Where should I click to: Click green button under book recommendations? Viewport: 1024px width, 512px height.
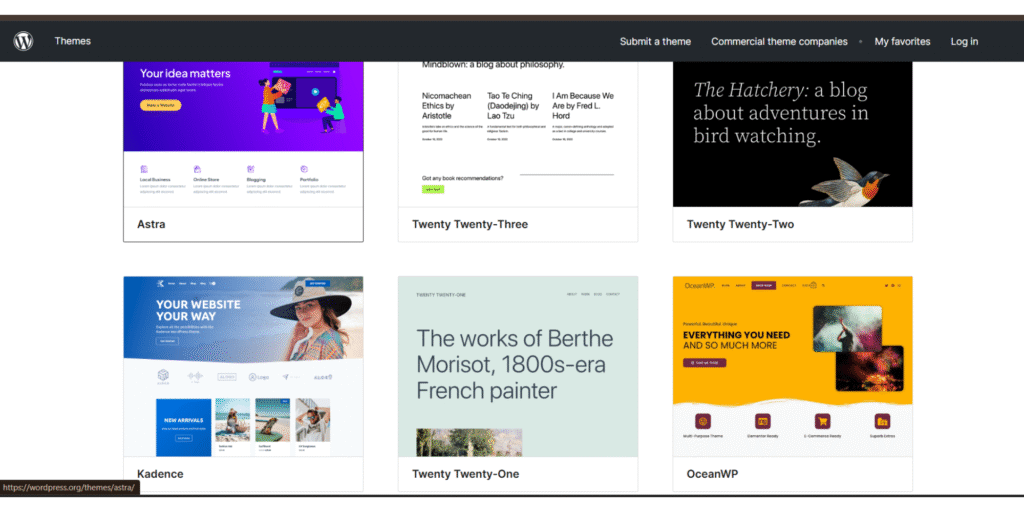point(432,189)
